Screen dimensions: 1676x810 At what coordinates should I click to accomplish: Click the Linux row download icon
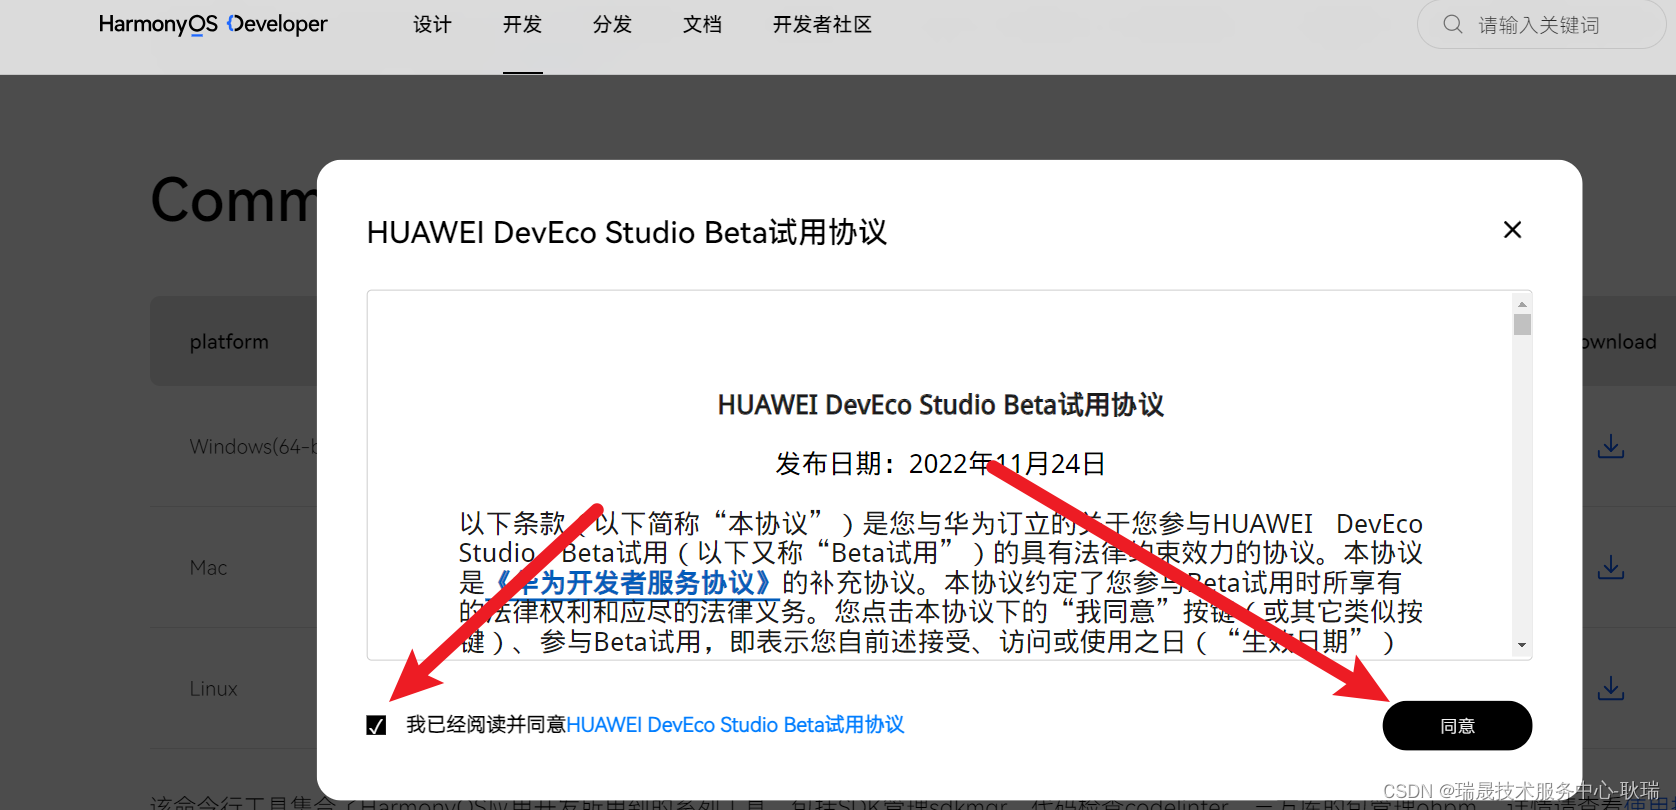click(1610, 689)
